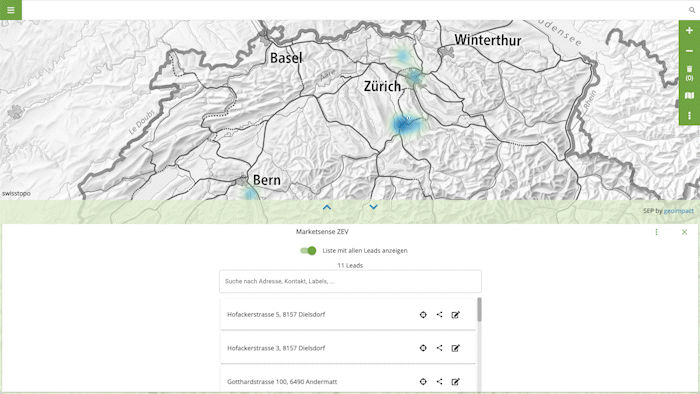This screenshot has width=700, height=394.
Task: Edit the Hofackerstrasse 3 lead
Action: [x=455, y=348]
